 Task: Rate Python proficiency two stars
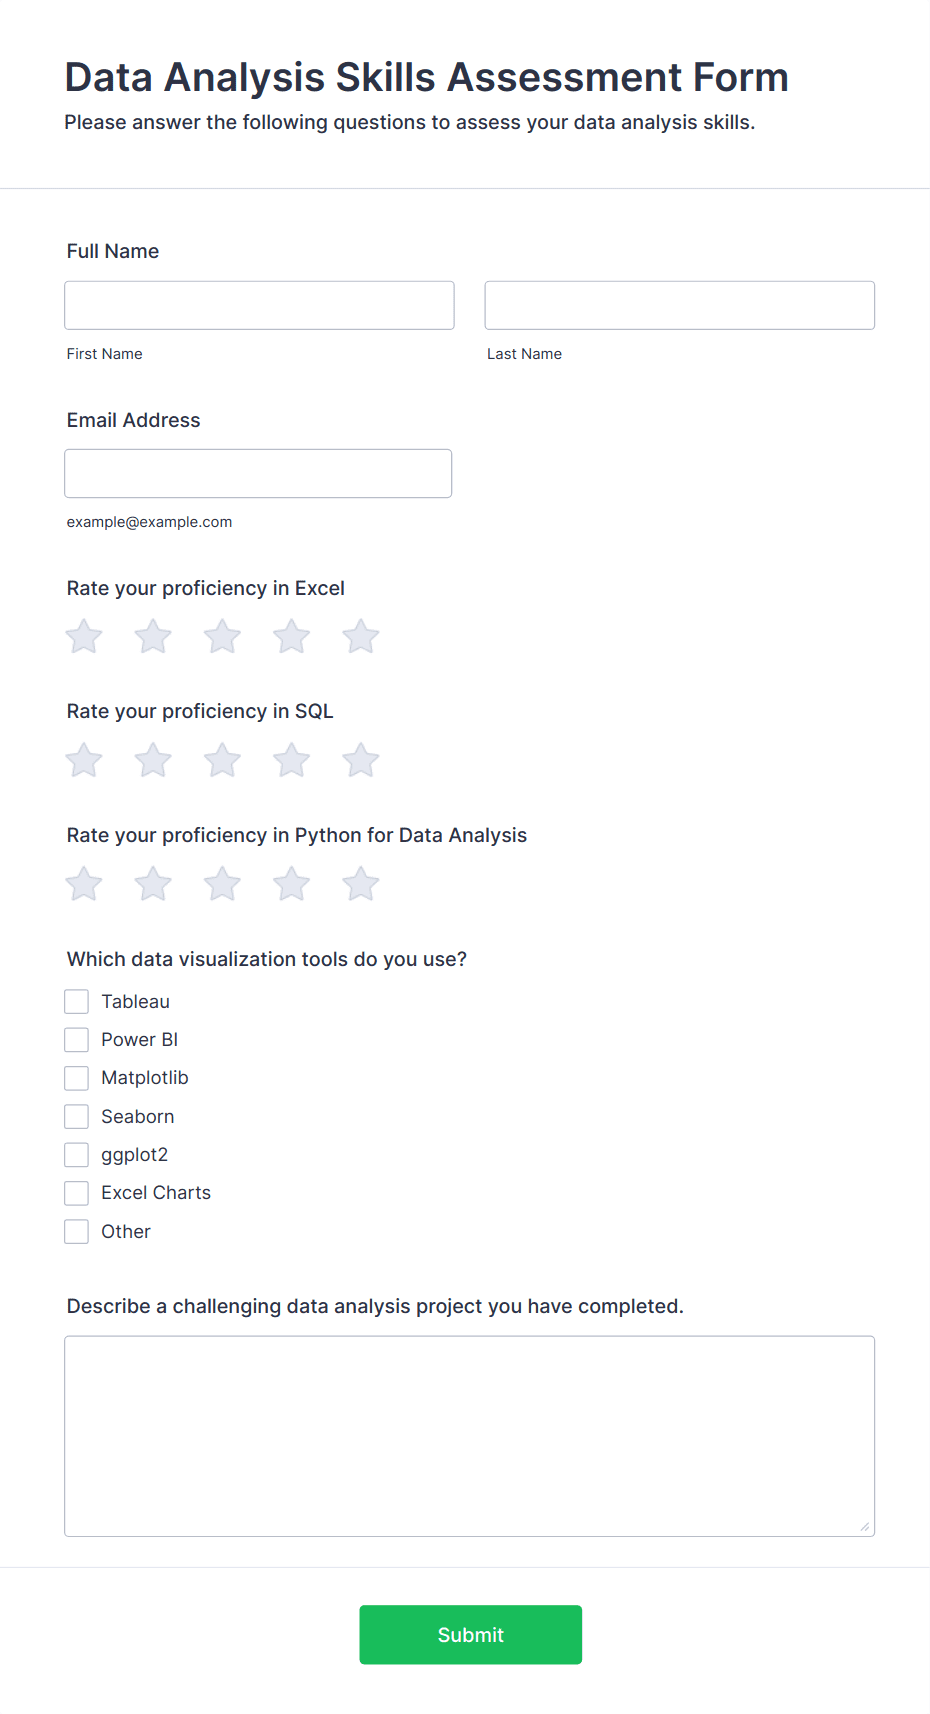[x=152, y=884]
